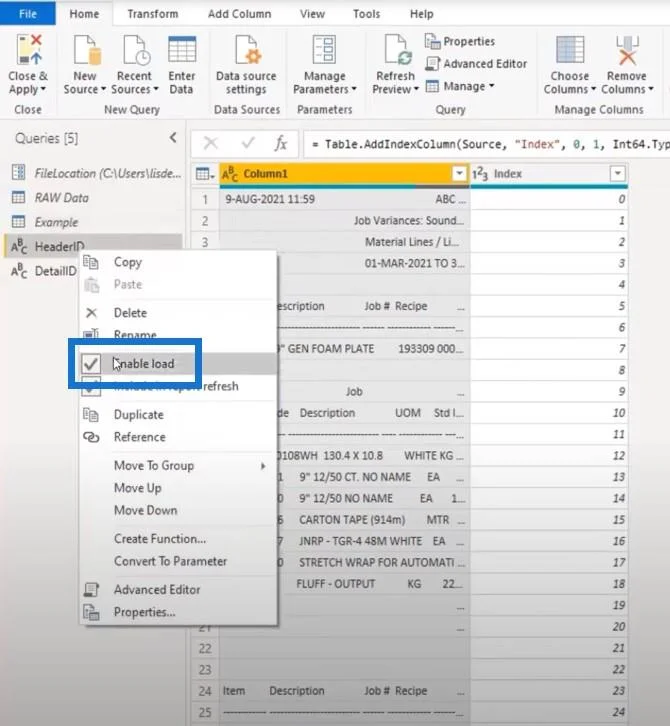Toggle the Enable load checkbox
Image resolution: width=670 pixels, height=726 pixels.
pos(91,364)
